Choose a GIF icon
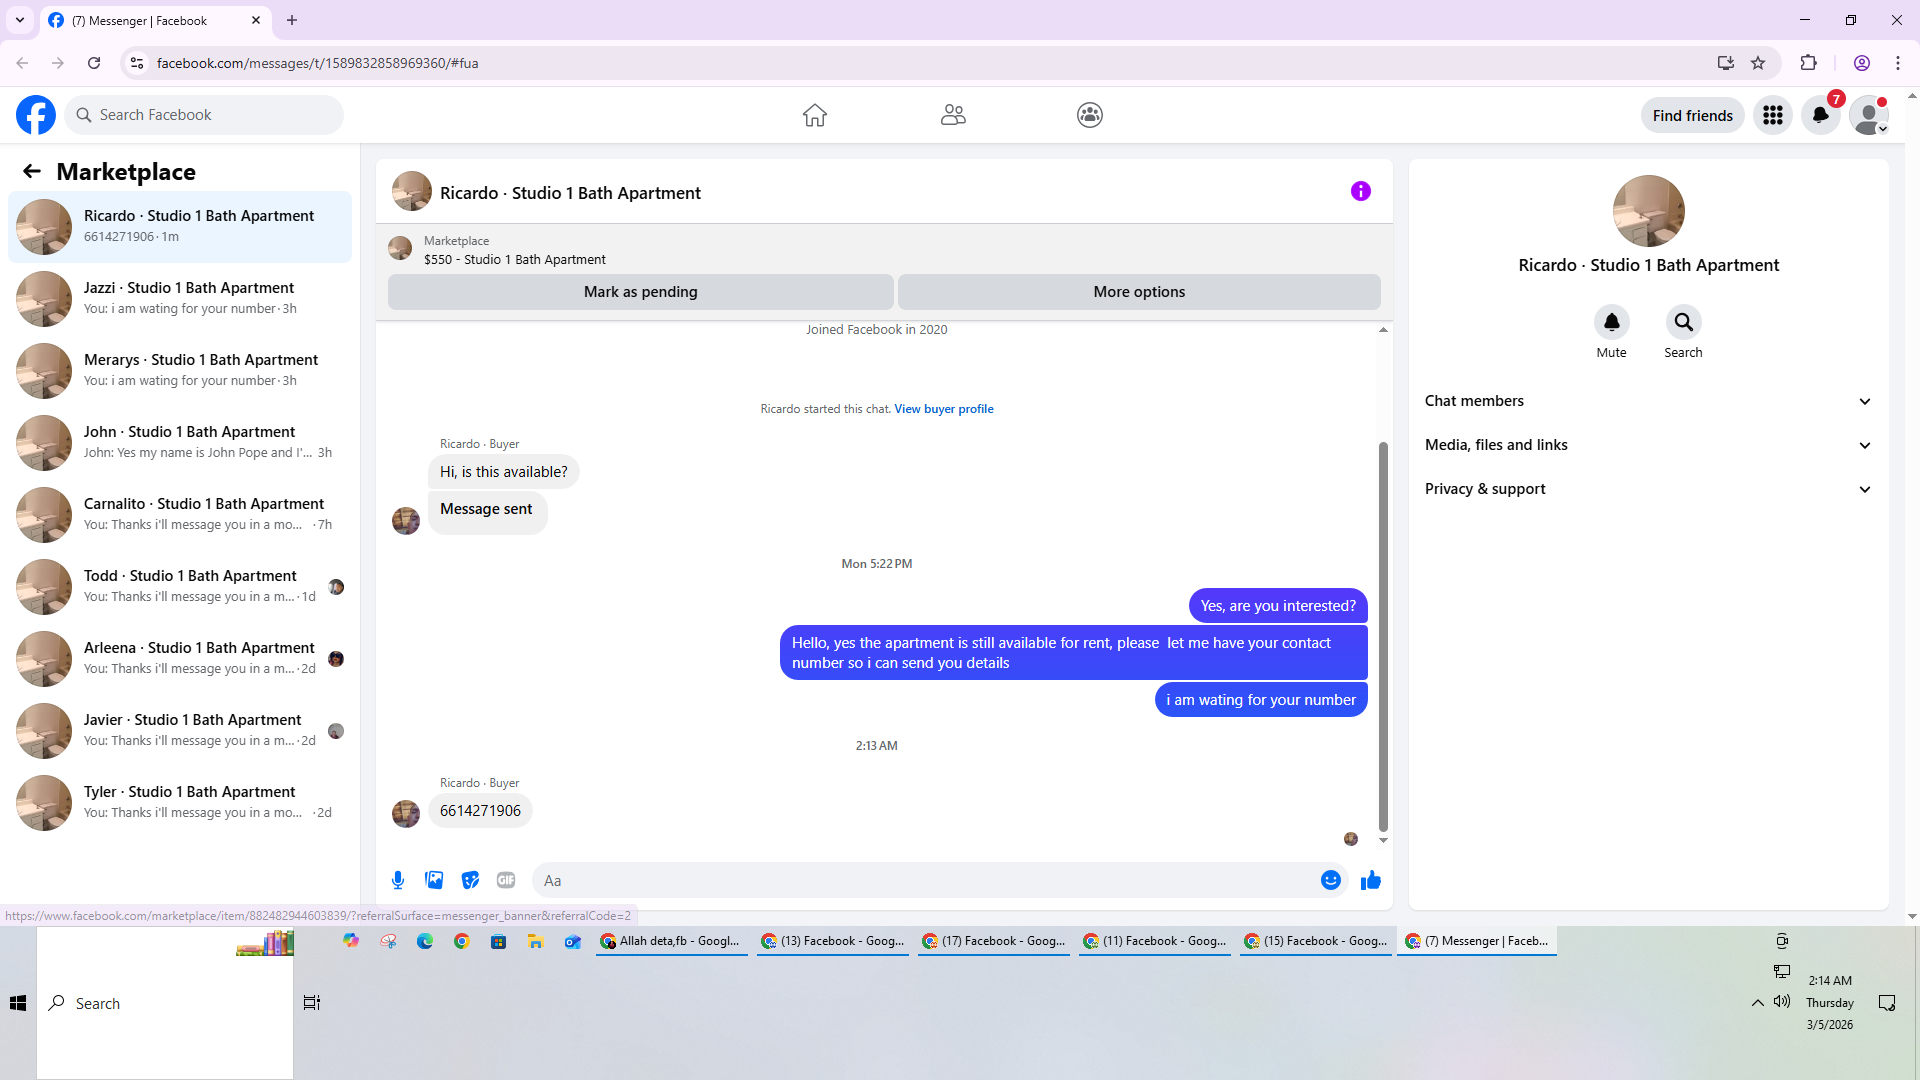Viewport: 1920px width, 1080px height. (x=506, y=880)
